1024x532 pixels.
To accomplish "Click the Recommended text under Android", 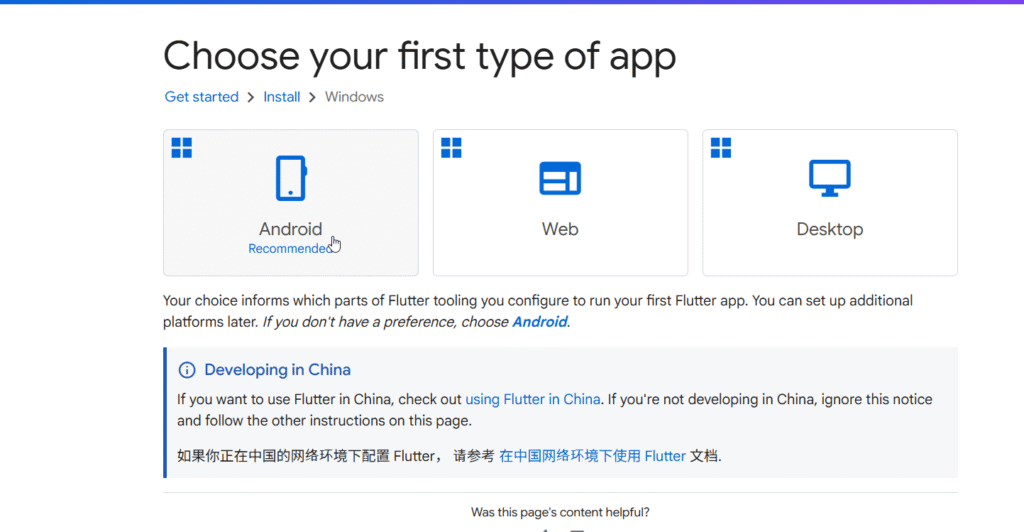I will tap(288, 249).
